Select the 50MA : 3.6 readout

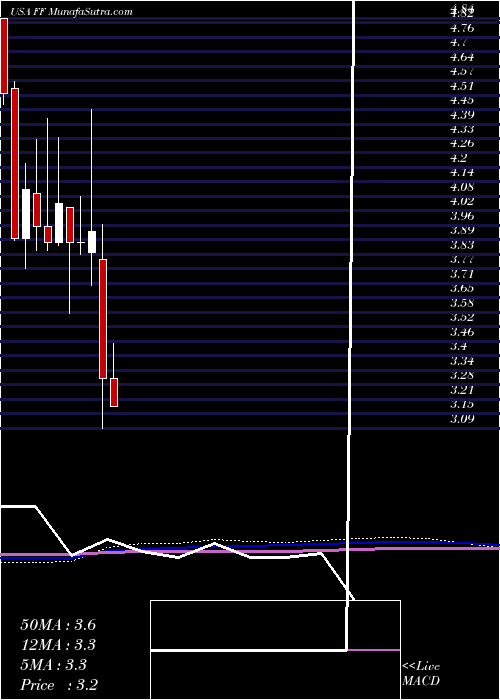(x=58, y=625)
